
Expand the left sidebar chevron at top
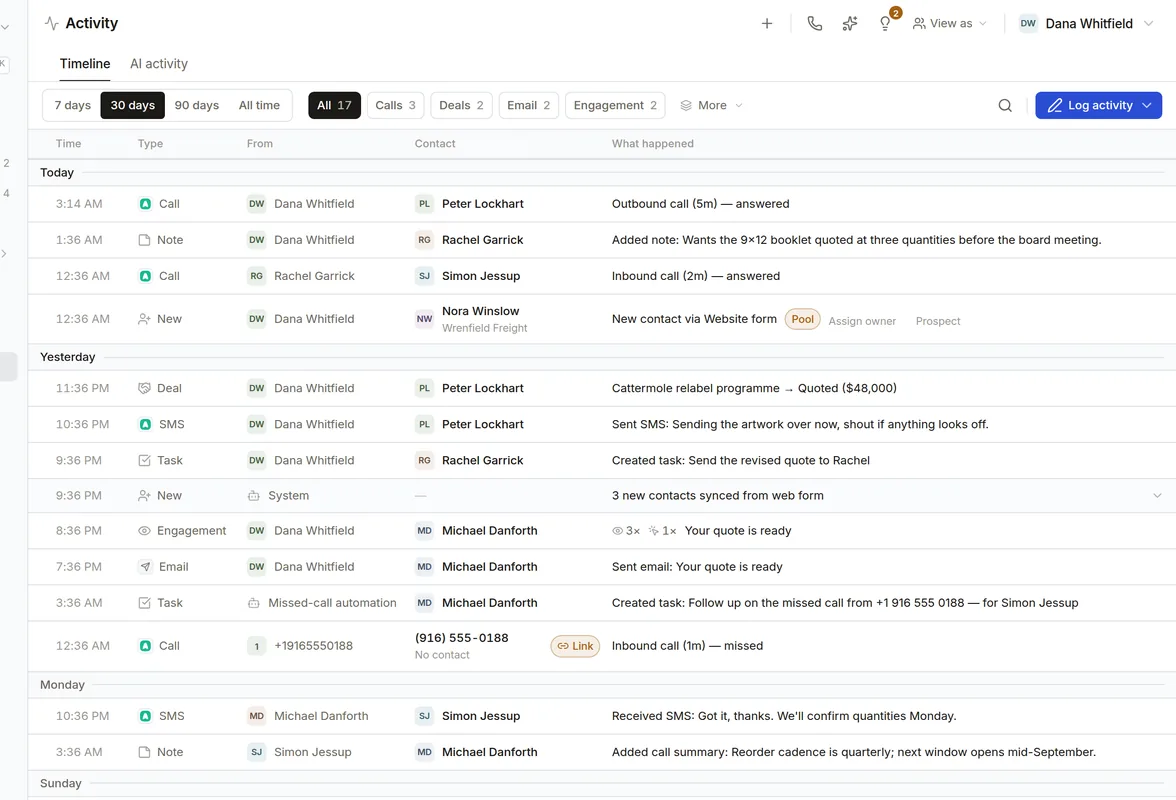coord(5,28)
